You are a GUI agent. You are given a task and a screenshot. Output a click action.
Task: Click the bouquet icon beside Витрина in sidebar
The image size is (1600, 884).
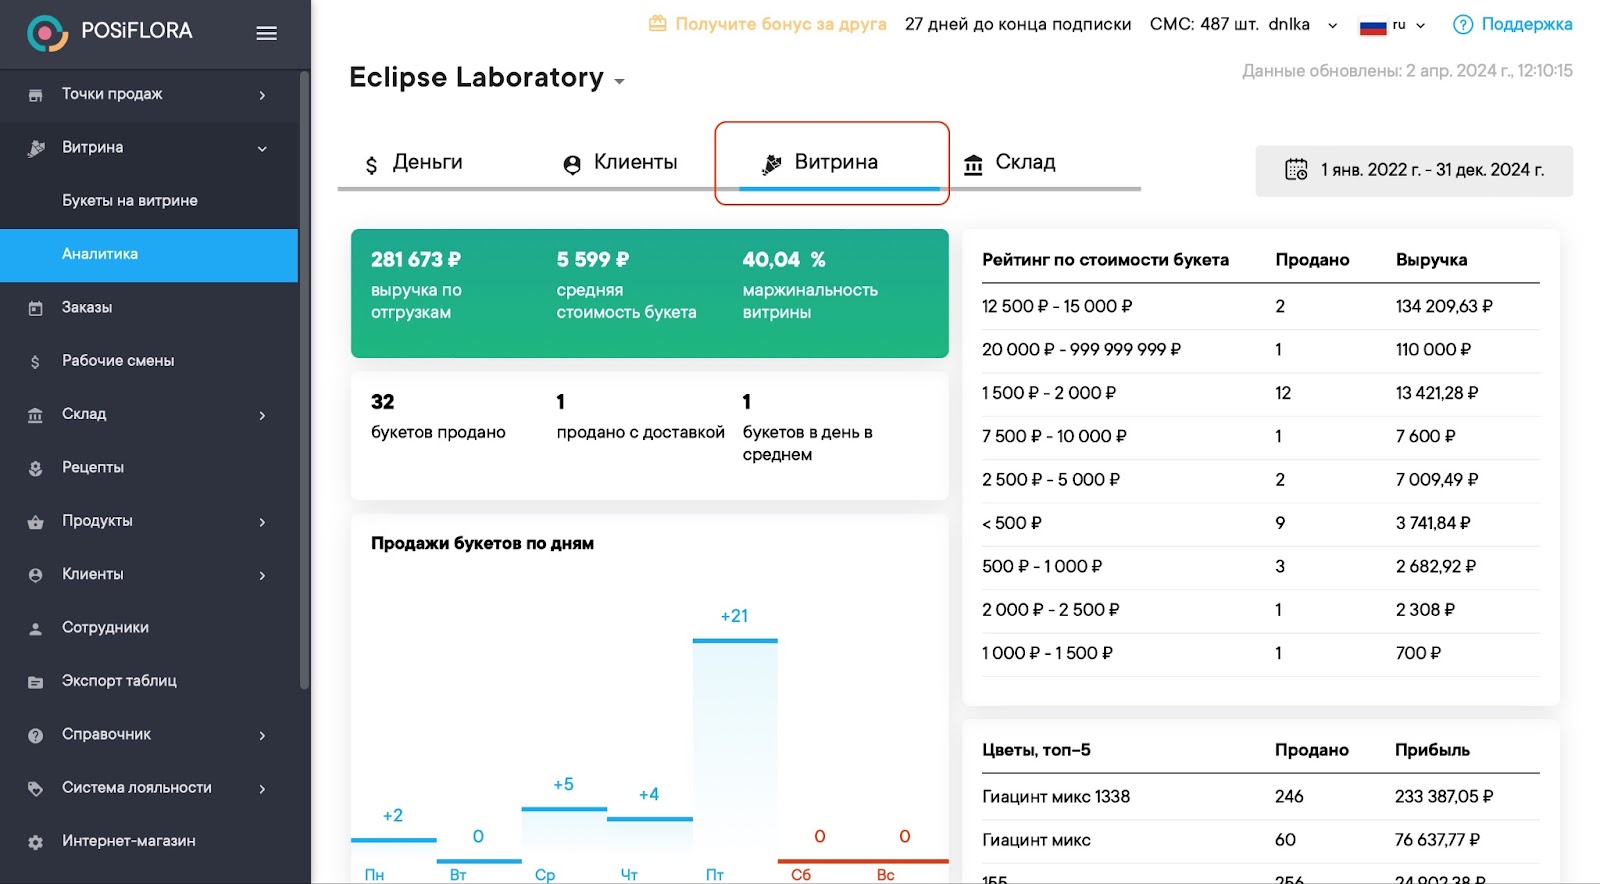coord(36,148)
